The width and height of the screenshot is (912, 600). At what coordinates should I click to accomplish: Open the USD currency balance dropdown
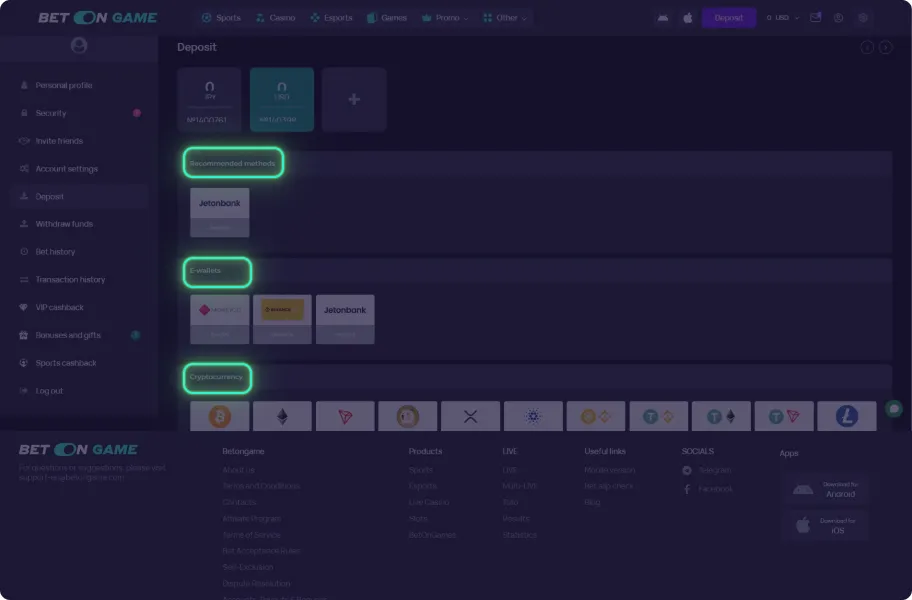(x=783, y=18)
